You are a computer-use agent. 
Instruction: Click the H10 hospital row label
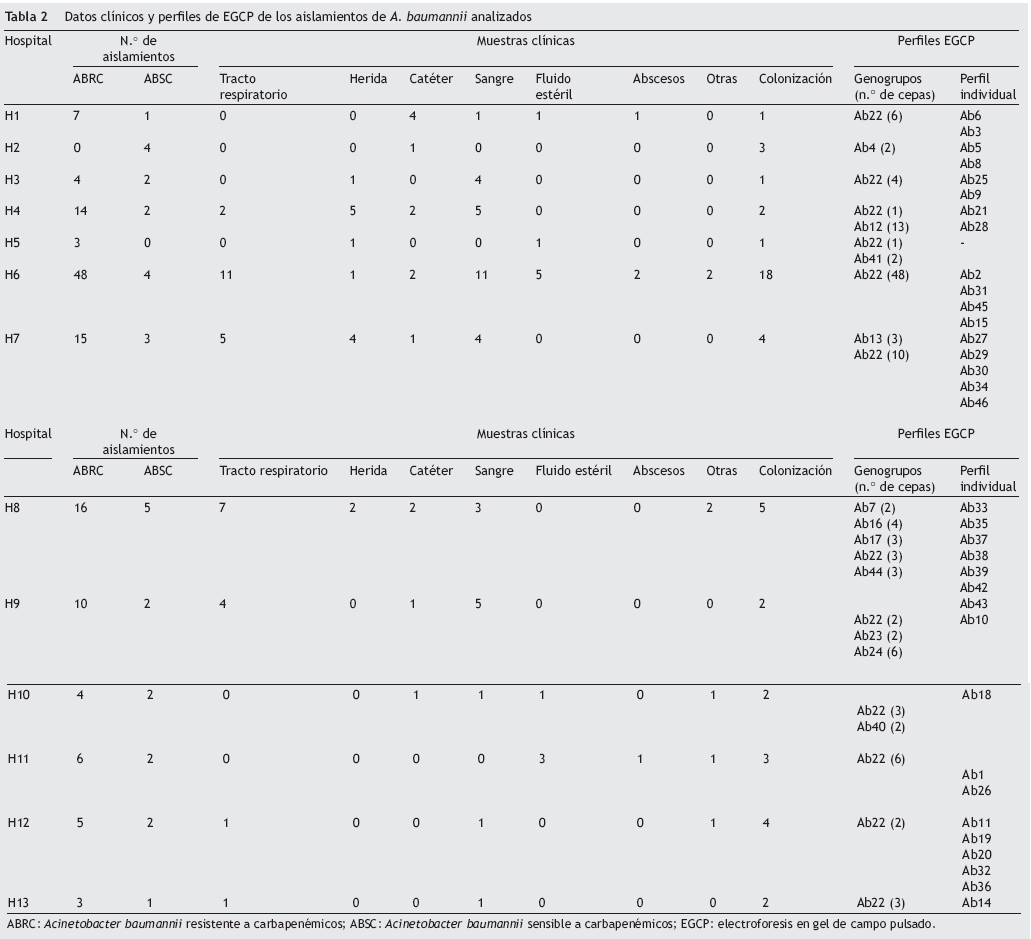20,695
